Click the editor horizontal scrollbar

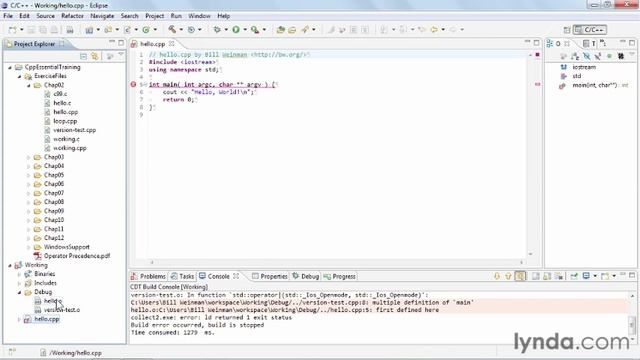(336, 262)
